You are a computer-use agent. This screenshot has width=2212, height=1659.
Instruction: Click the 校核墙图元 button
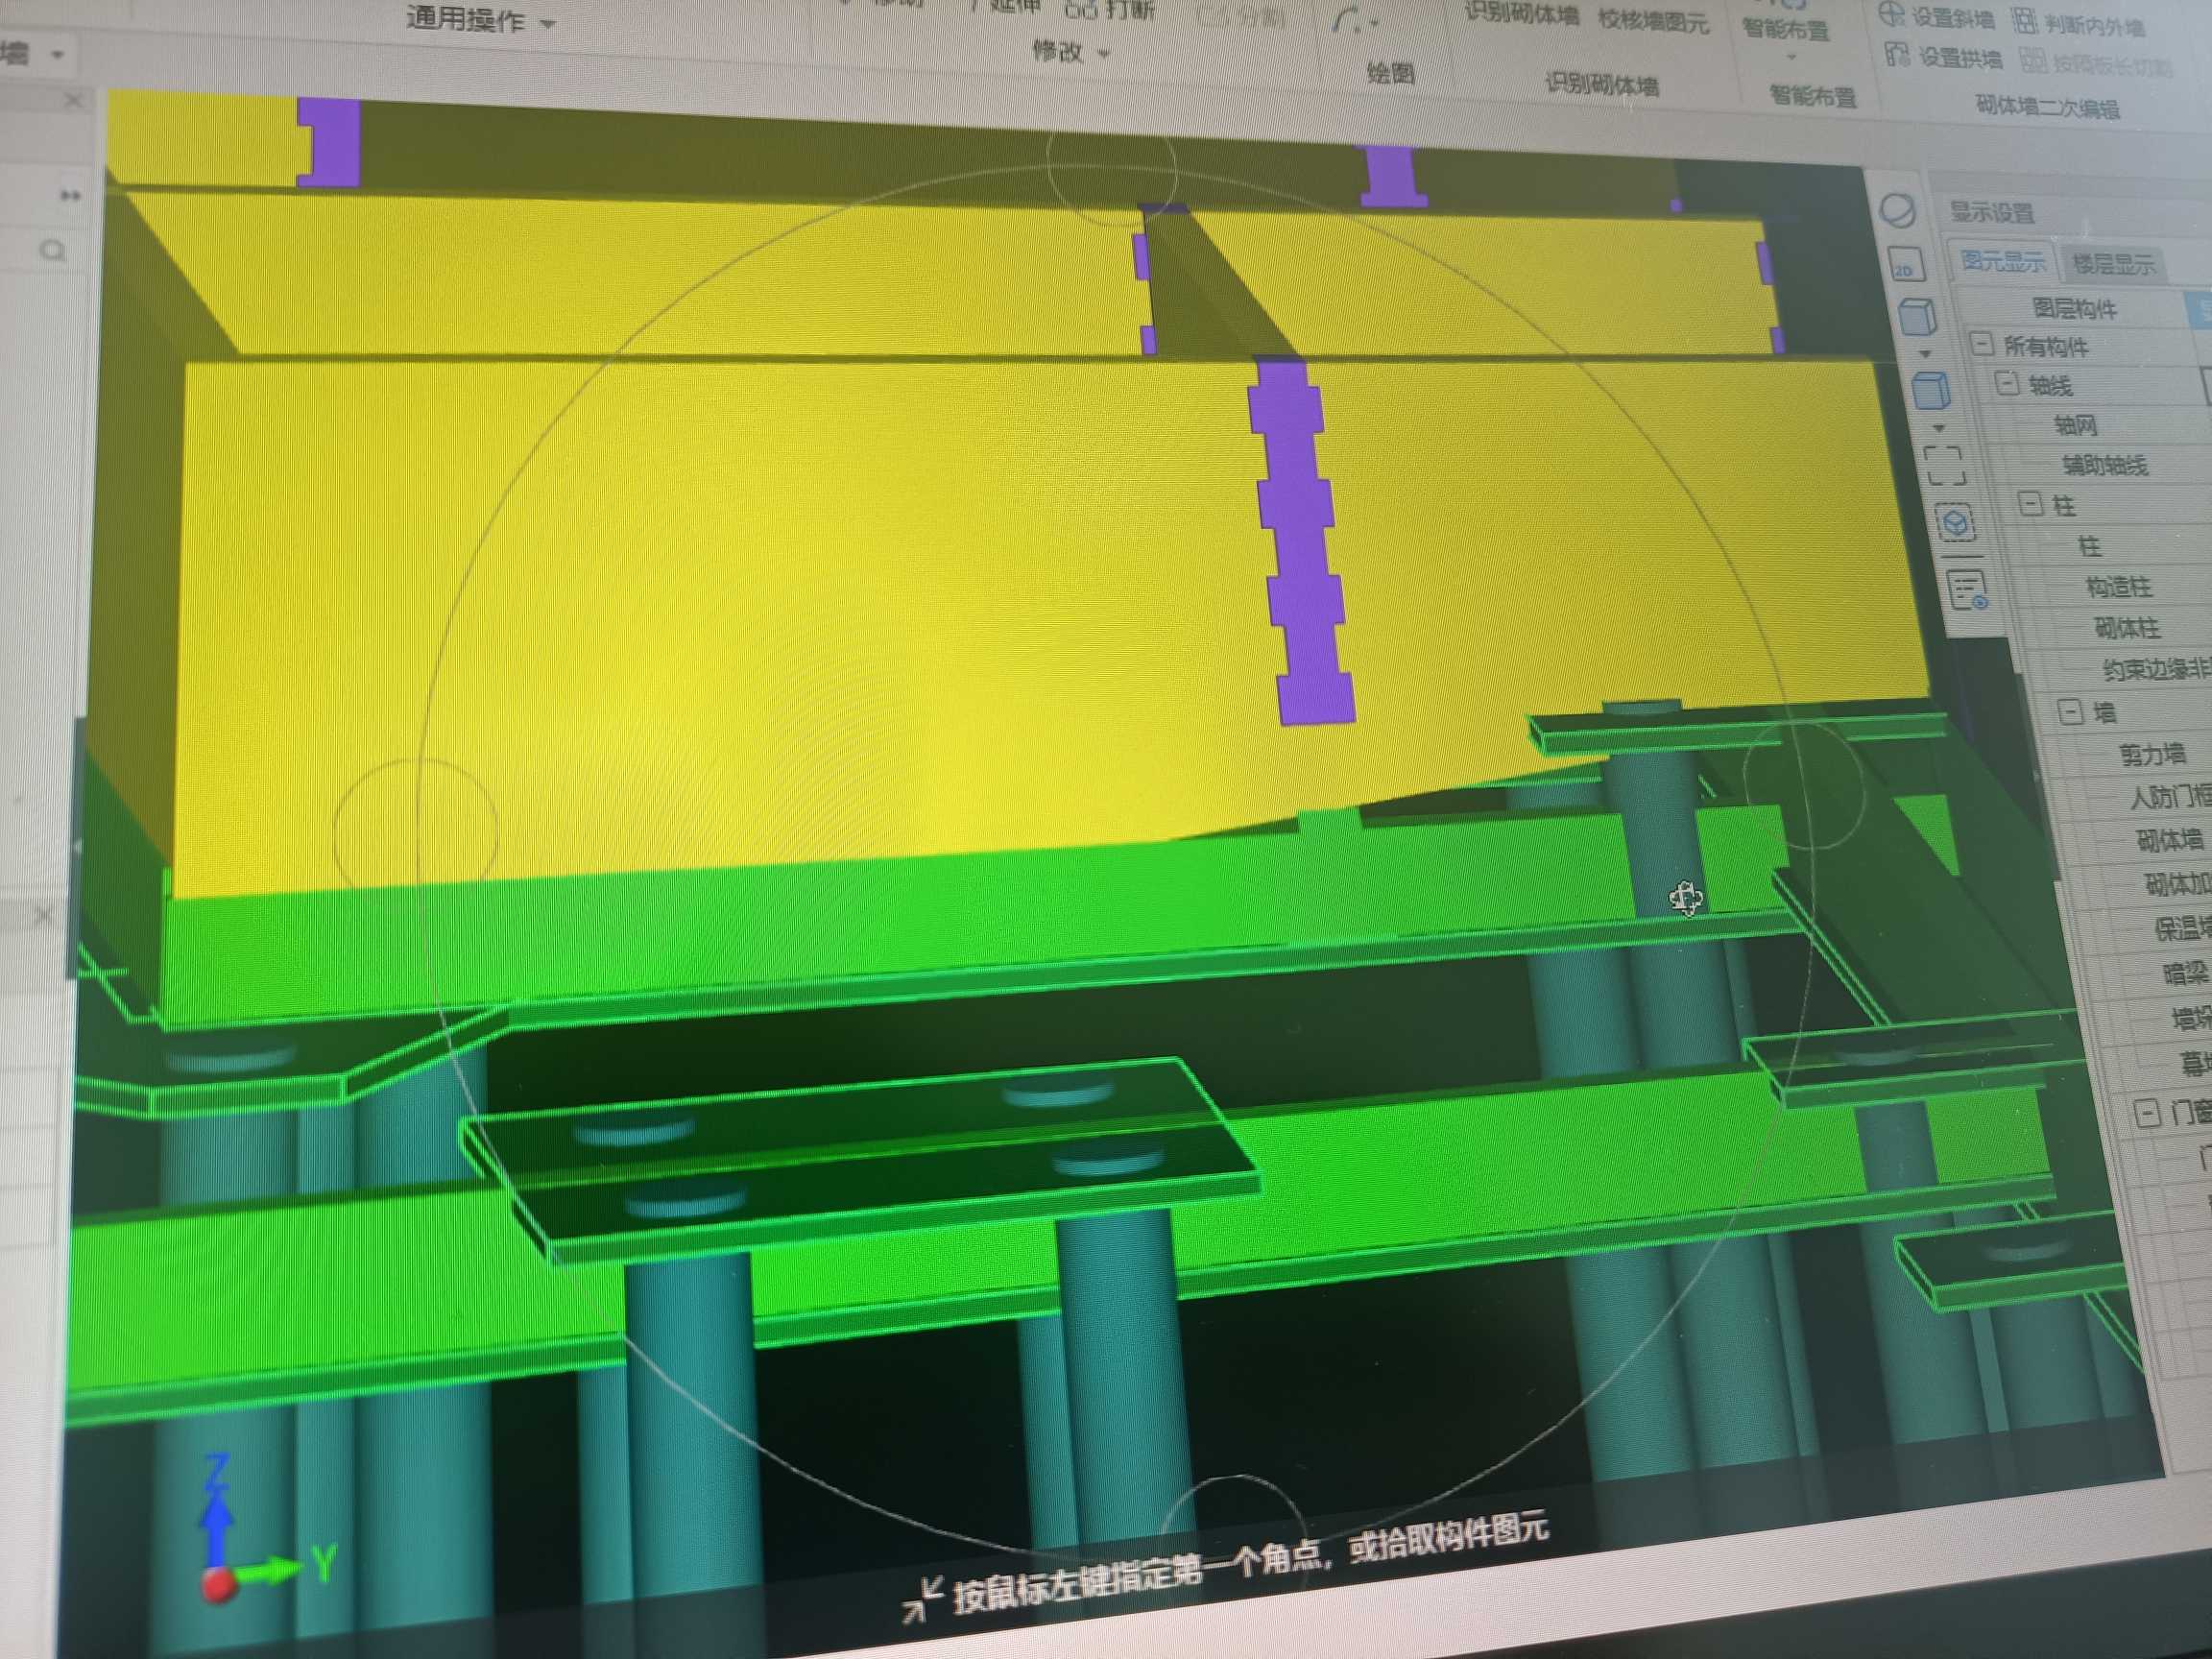point(1653,20)
